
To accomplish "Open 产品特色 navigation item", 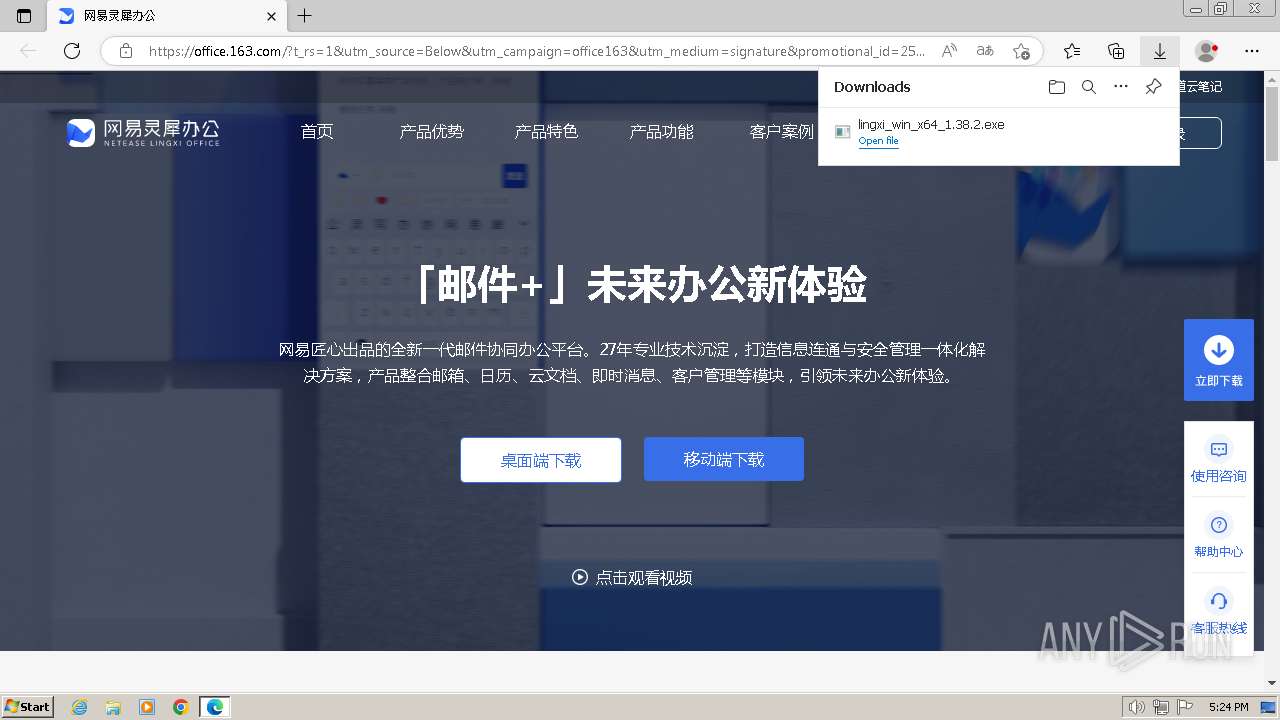I will [546, 131].
